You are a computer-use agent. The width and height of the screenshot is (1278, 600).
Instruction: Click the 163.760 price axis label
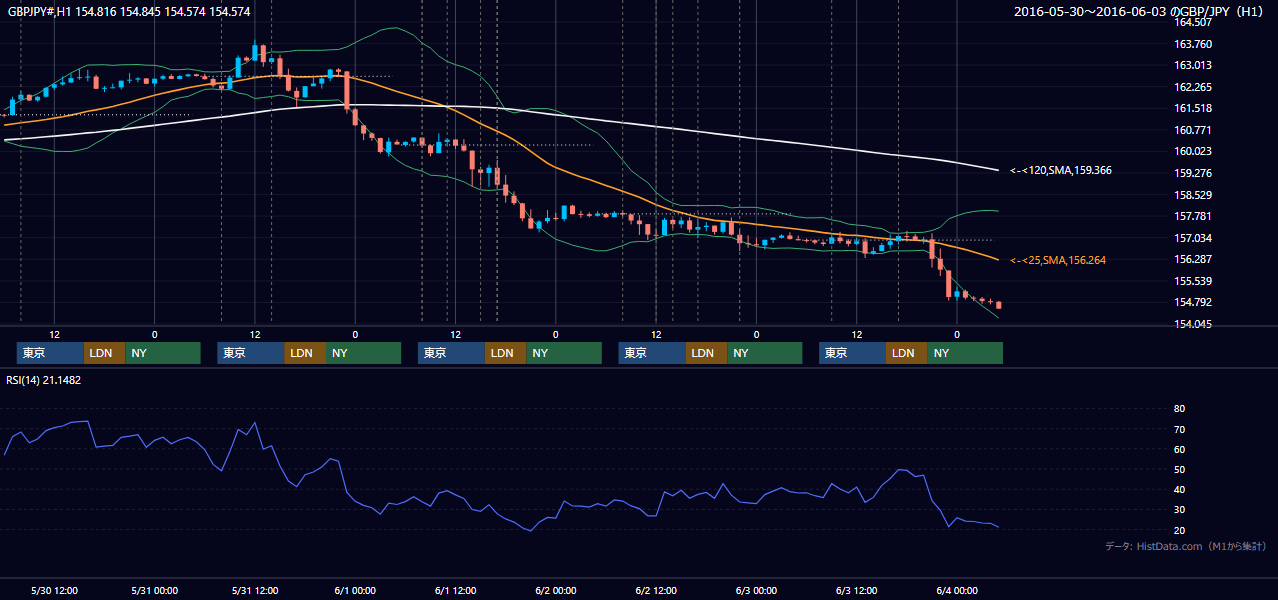(x=1192, y=44)
